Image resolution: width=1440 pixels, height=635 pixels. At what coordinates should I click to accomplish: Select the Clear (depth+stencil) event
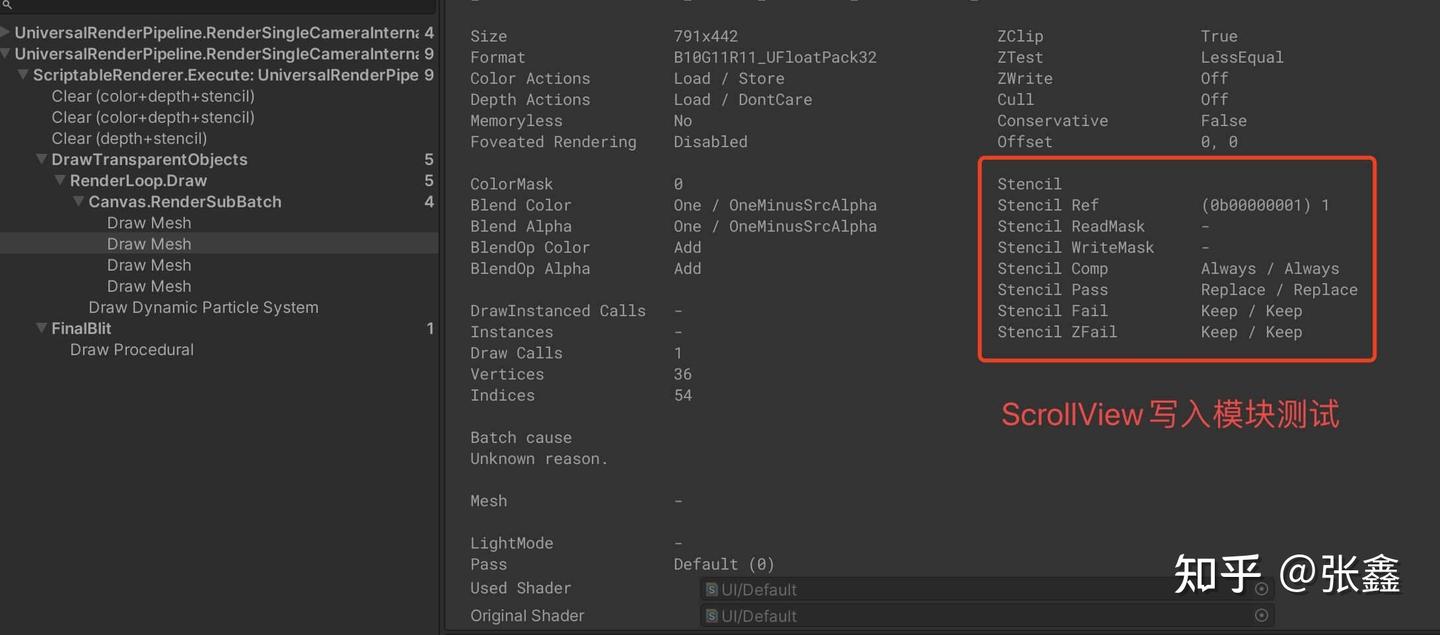129,138
